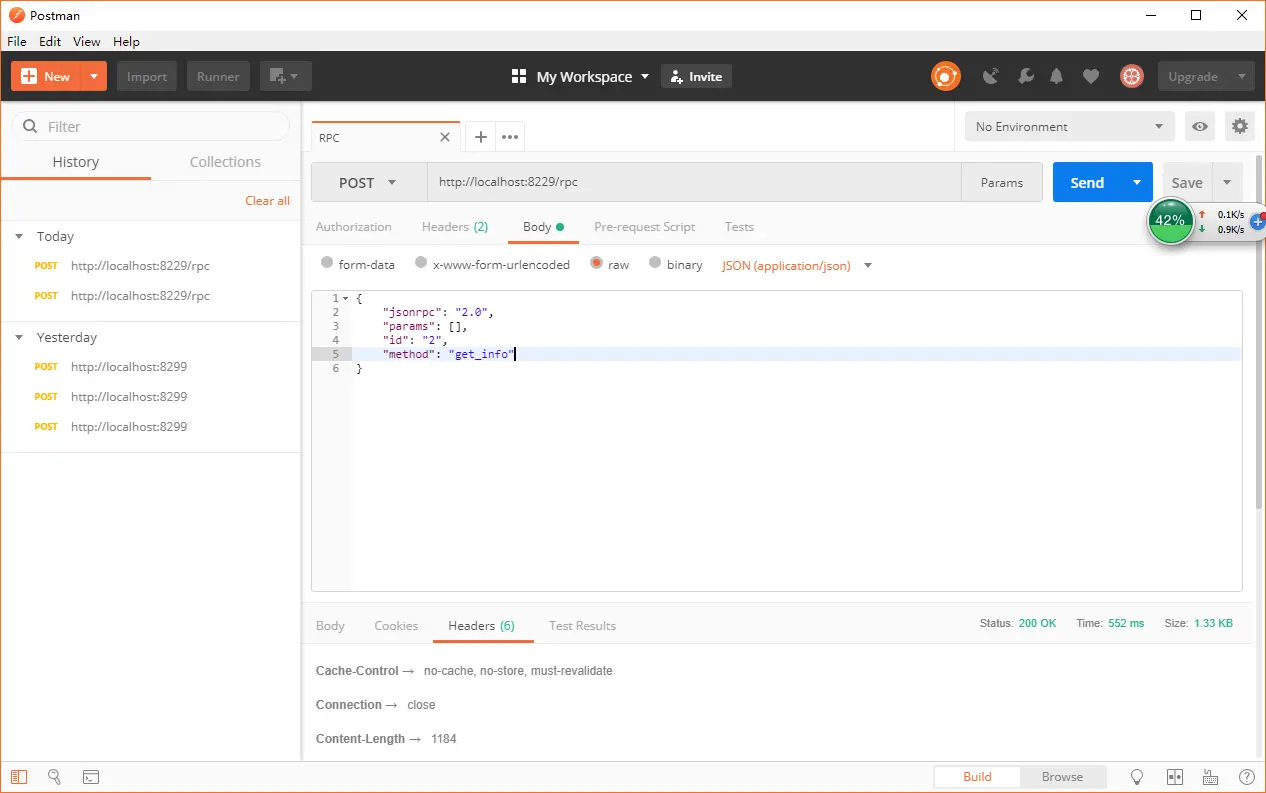
Task: Open the user avatar icon
Action: click(x=1131, y=76)
